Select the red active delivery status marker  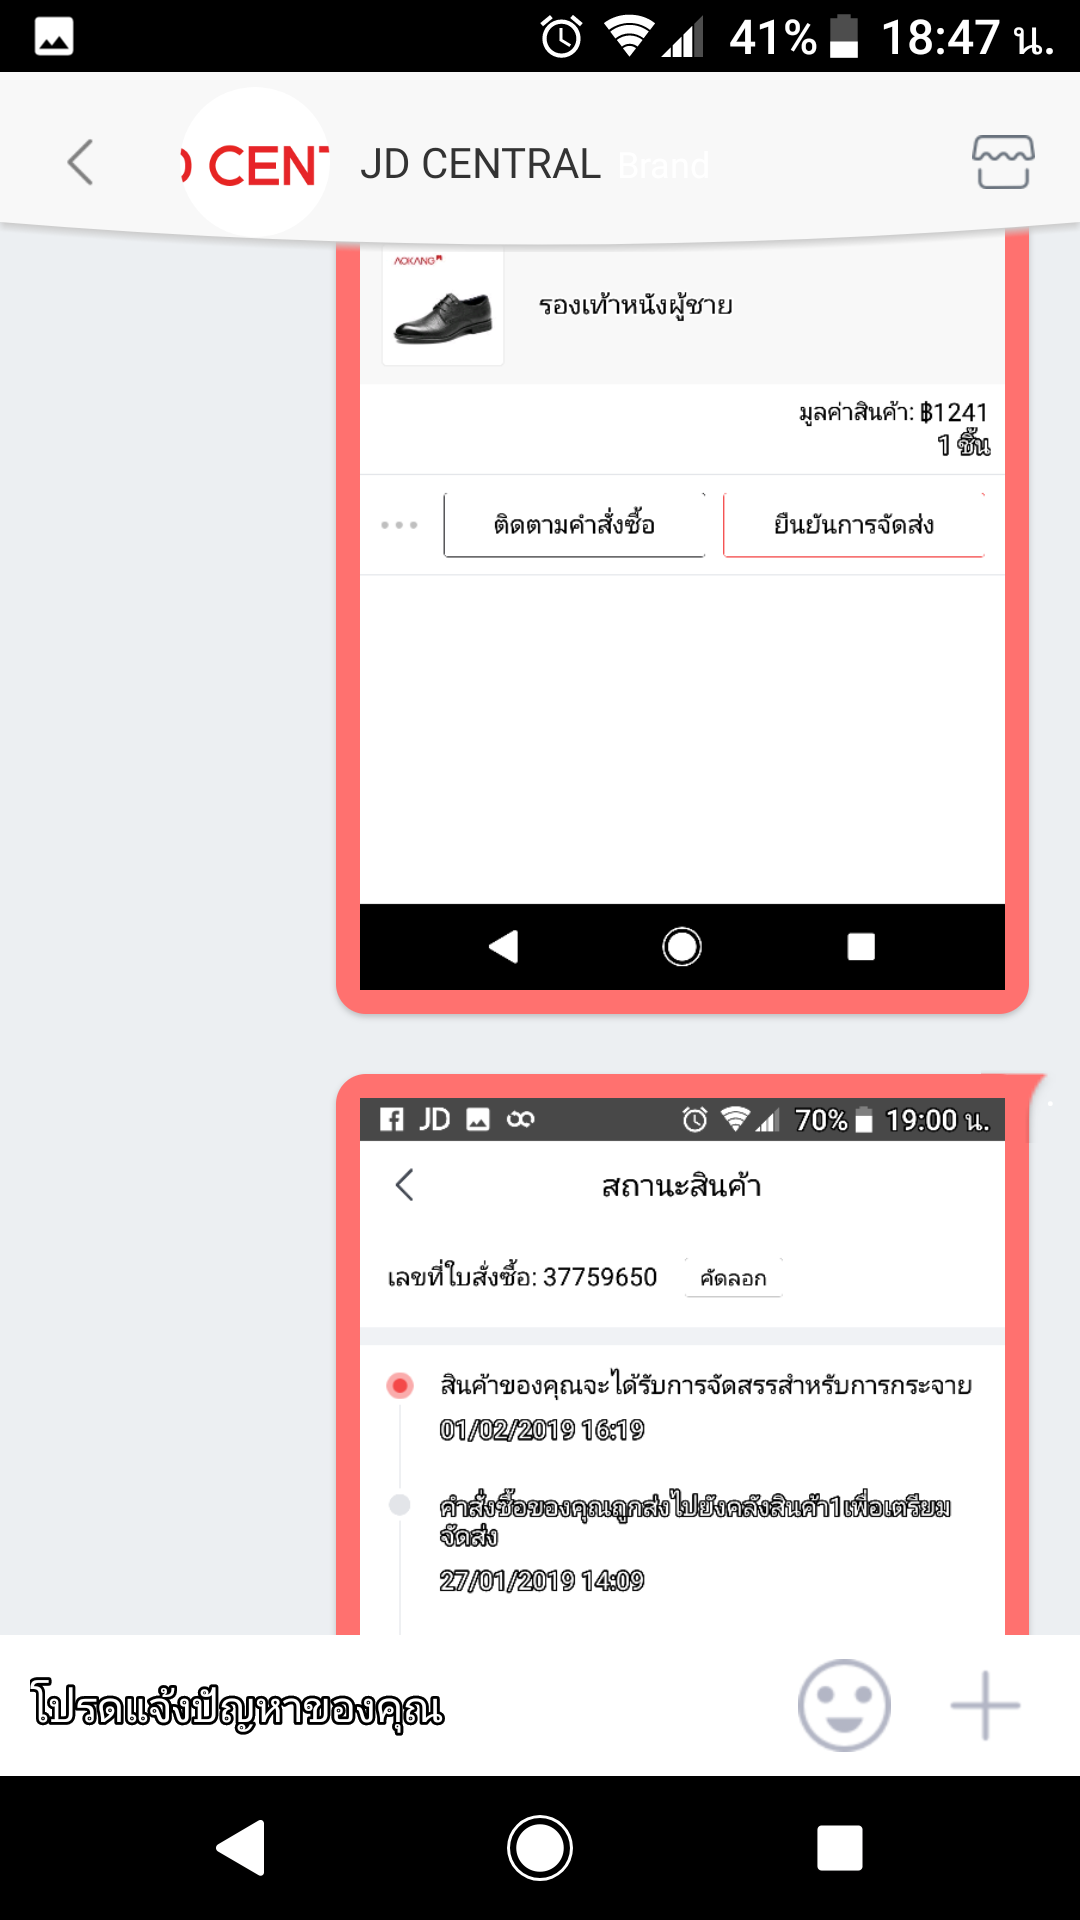click(x=400, y=1385)
